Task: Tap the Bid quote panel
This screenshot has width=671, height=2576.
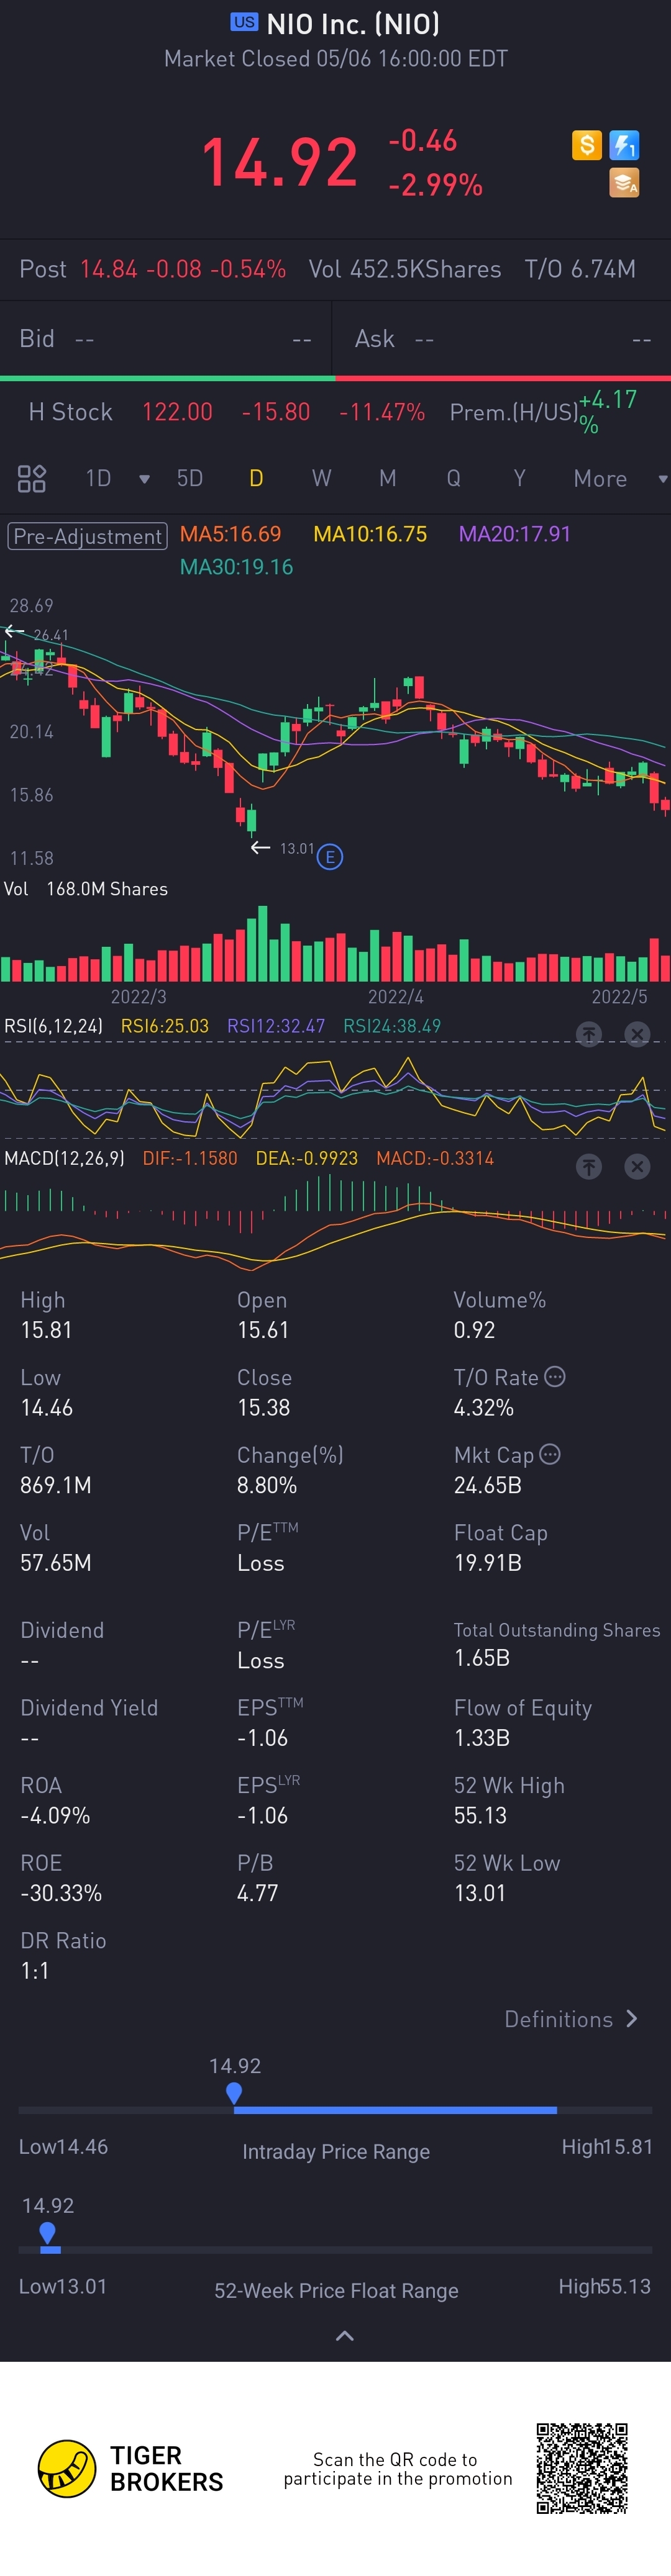Action: click(165, 339)
